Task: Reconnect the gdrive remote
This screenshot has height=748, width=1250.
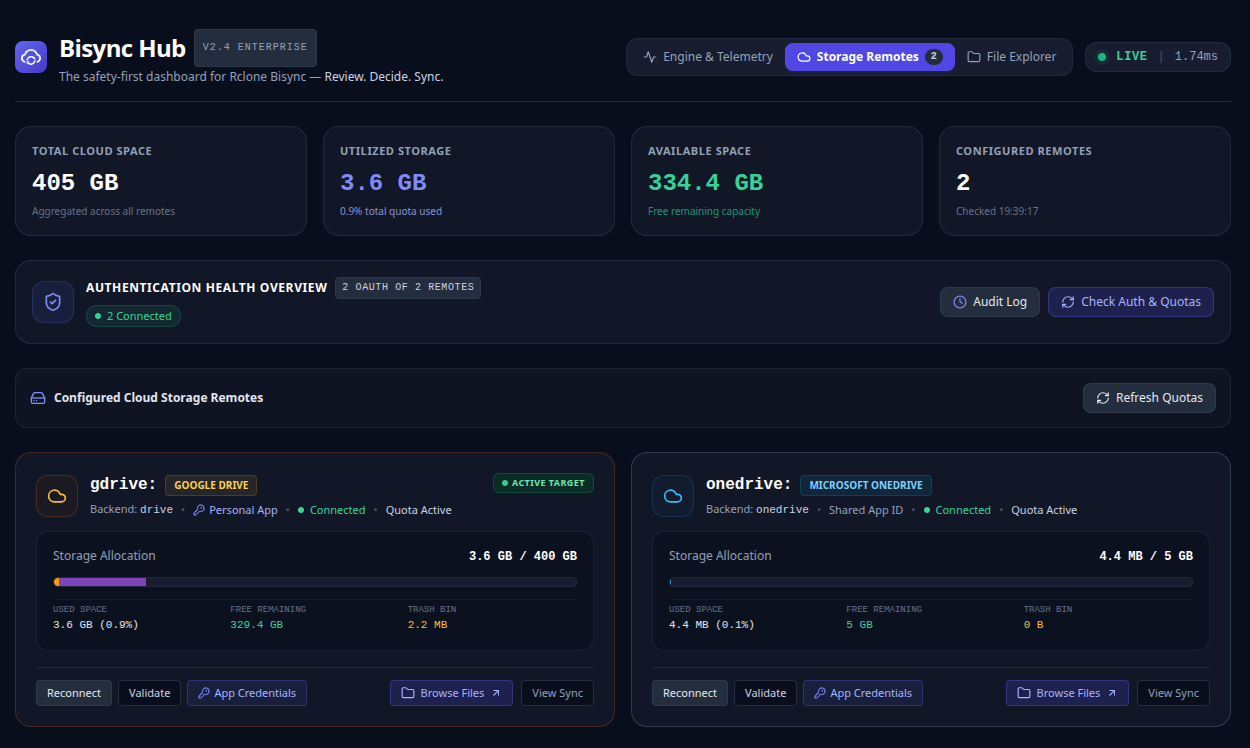Action: (74, 693)
